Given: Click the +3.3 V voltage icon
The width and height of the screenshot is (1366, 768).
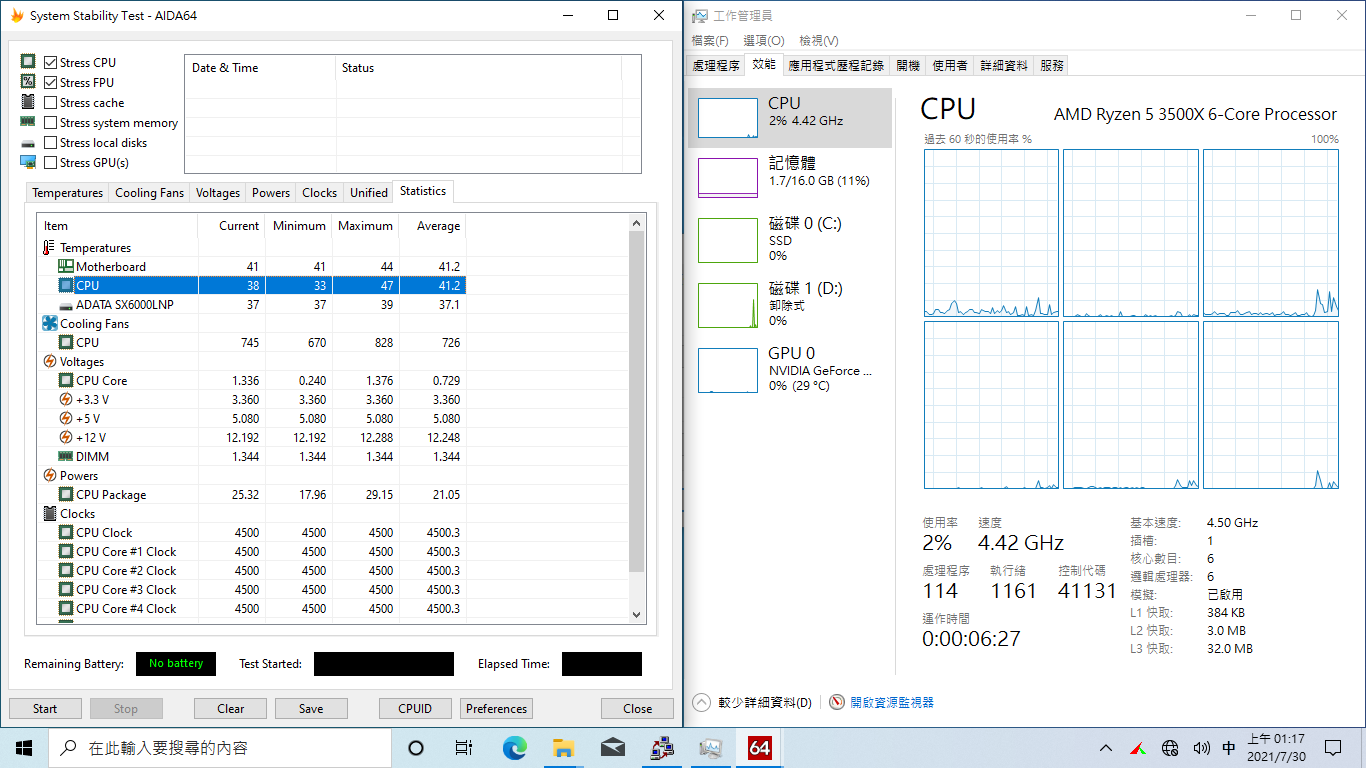Looking at the screenshot, I should tap(66, 400).
